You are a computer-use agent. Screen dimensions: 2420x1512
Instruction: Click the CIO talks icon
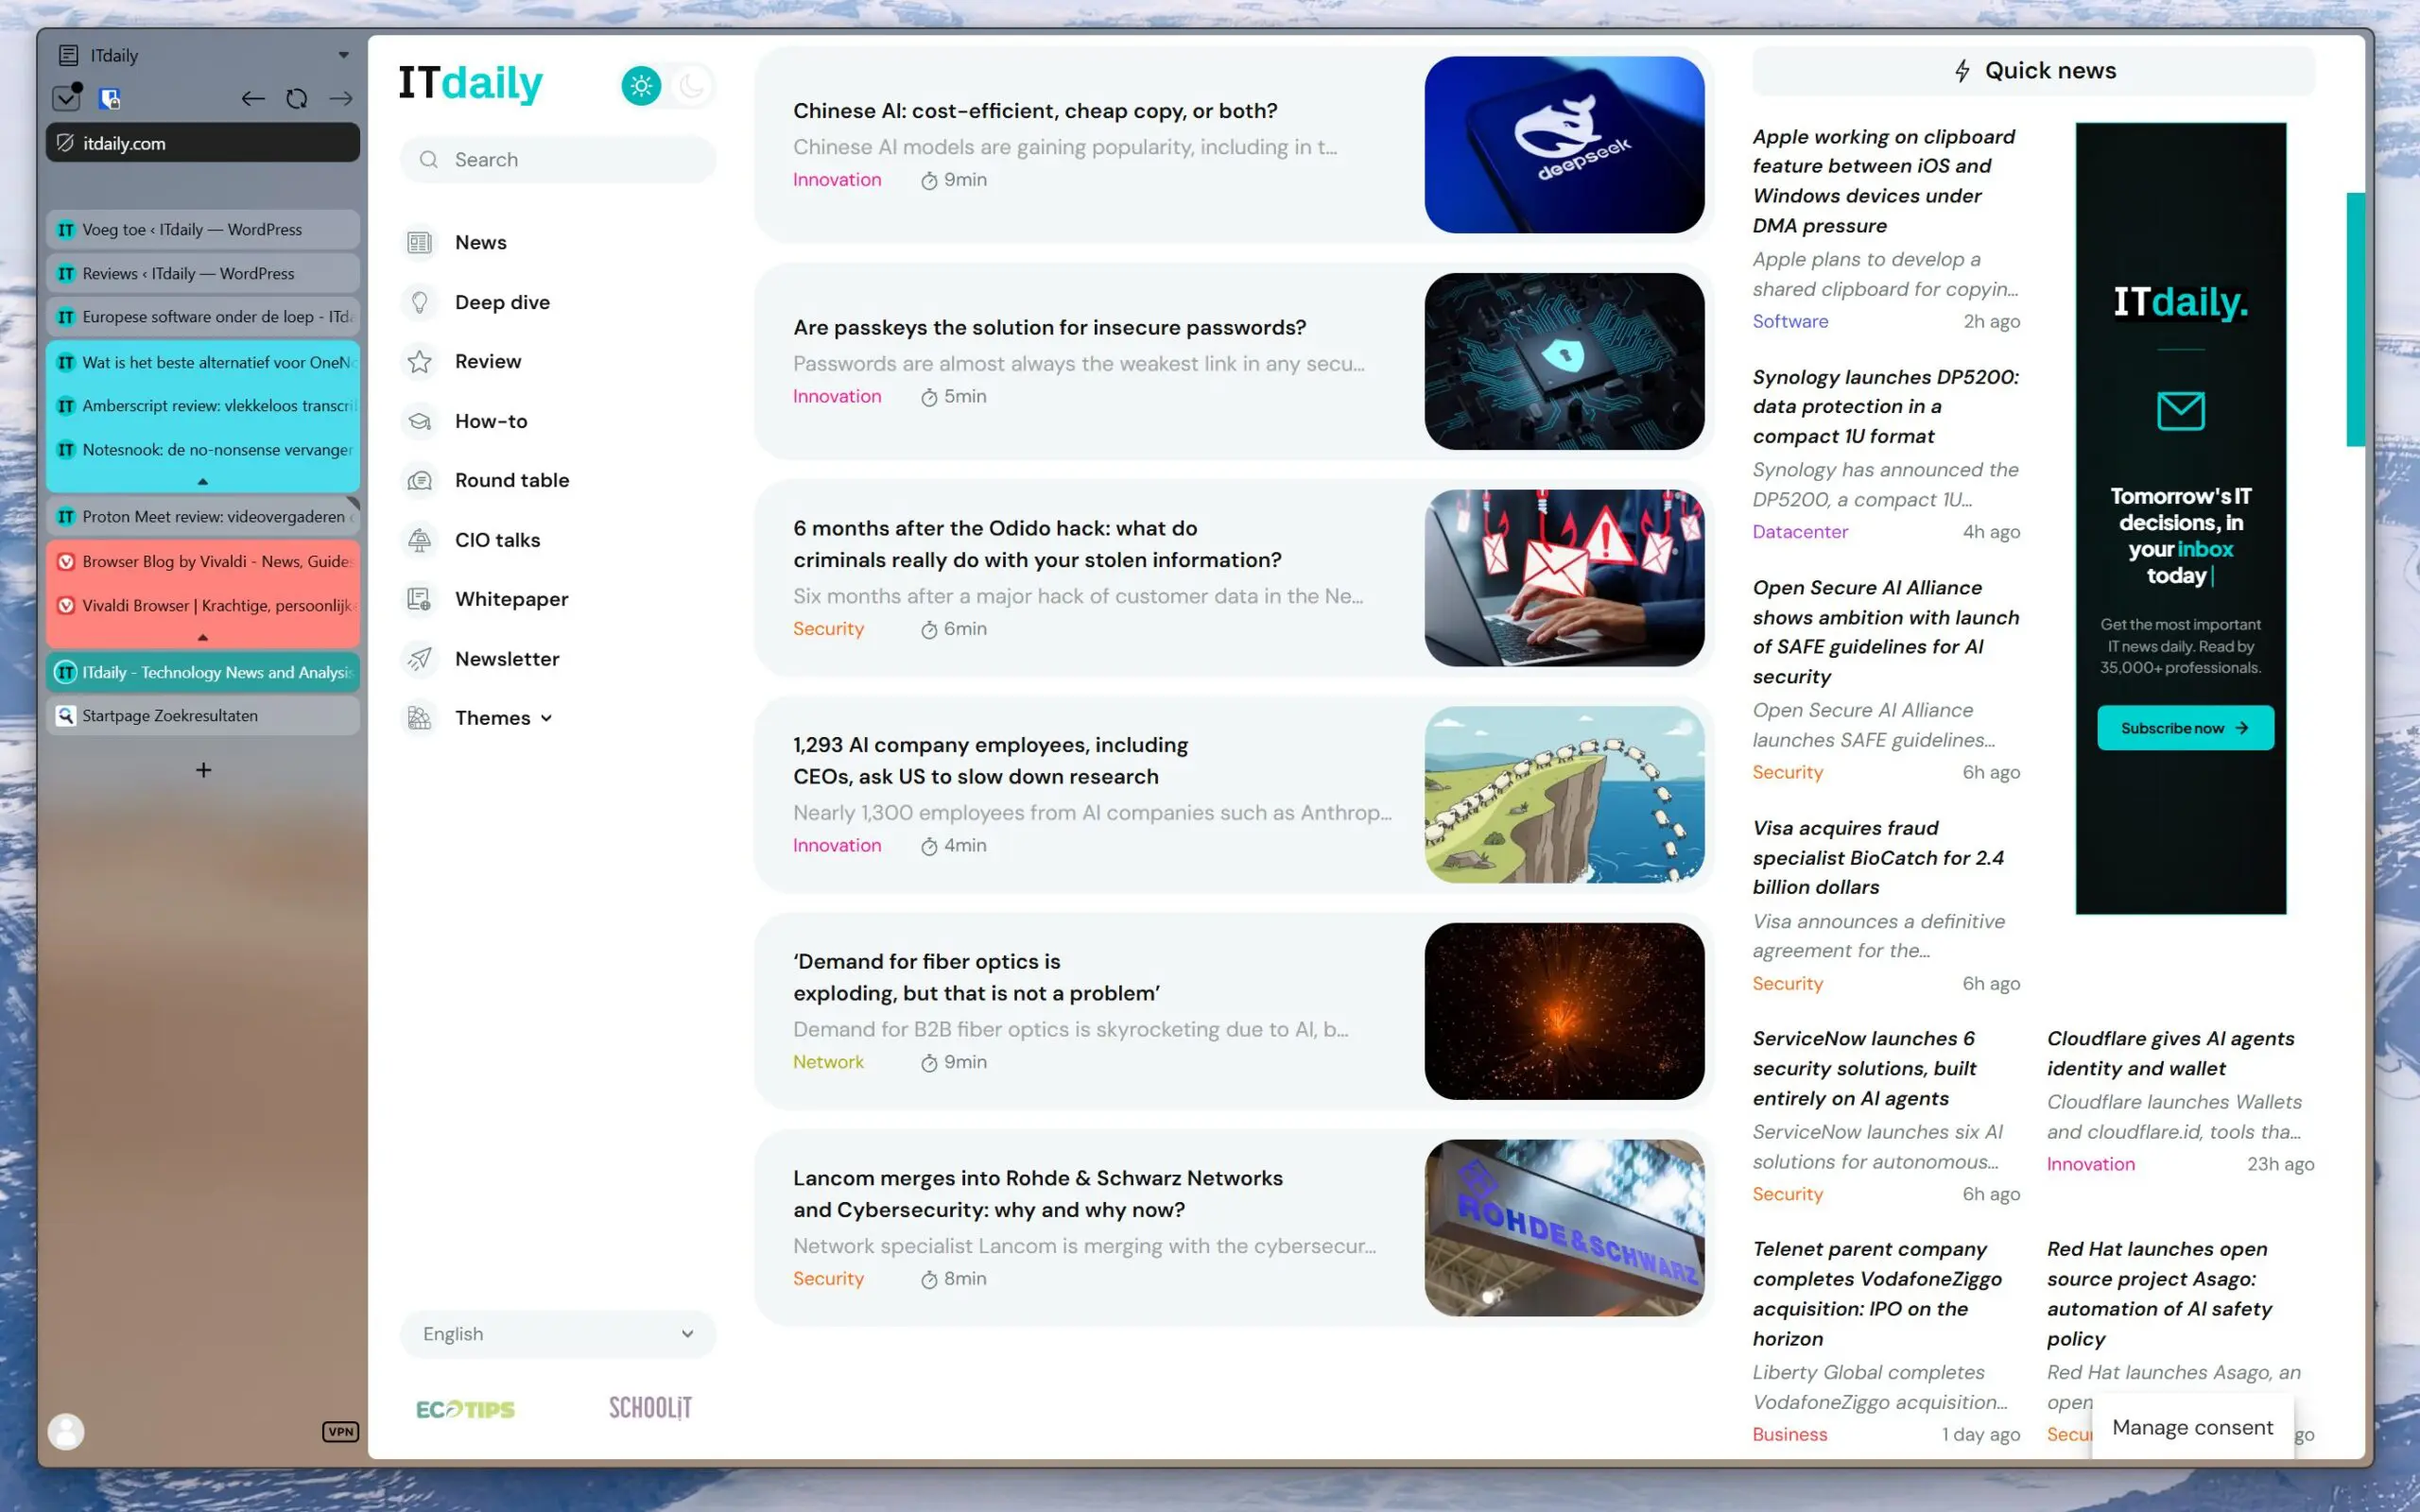[420, 540]
